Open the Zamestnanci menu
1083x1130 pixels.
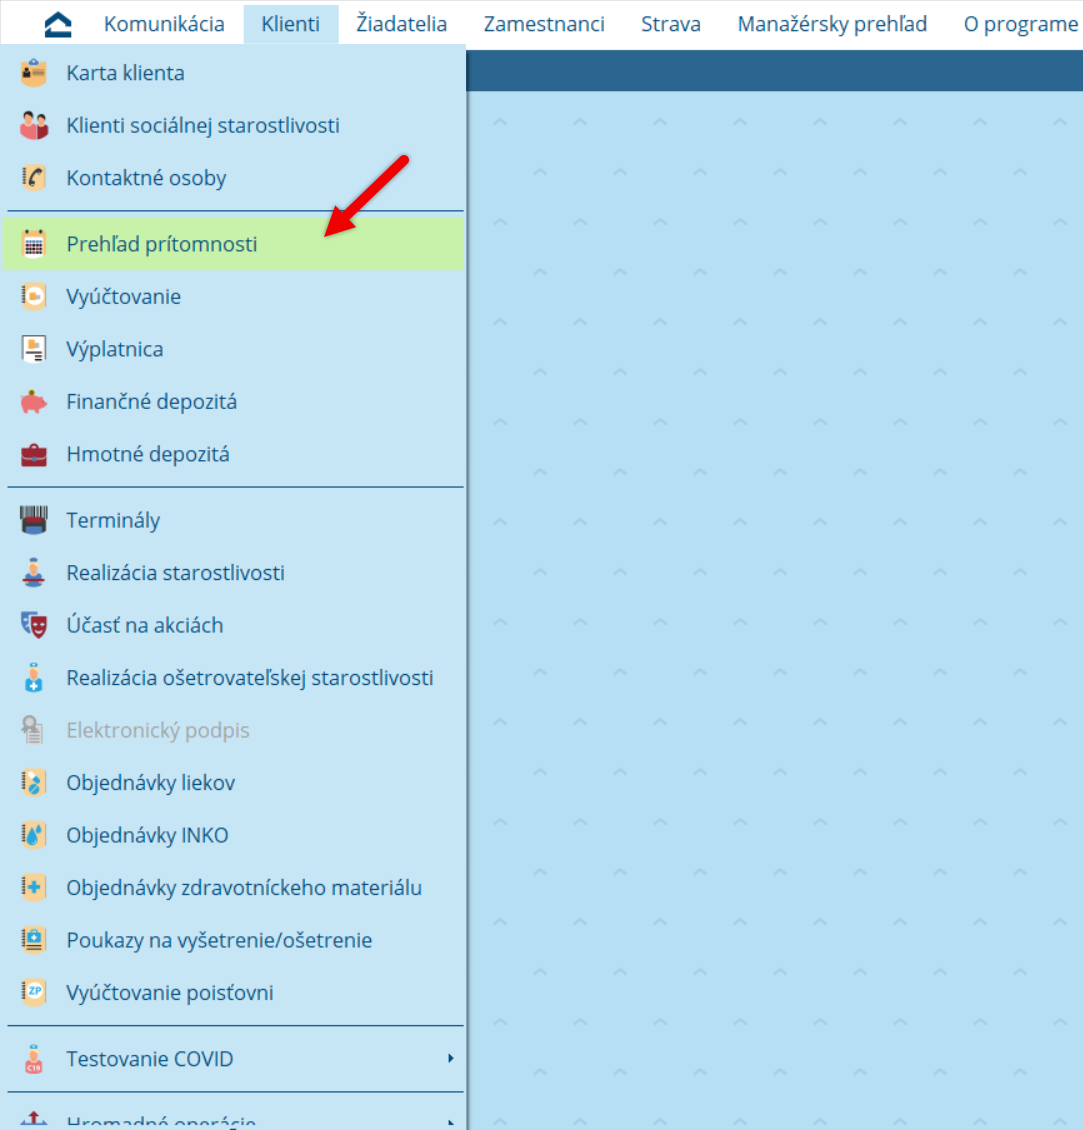pyautogui.click(x=544, y=25)
